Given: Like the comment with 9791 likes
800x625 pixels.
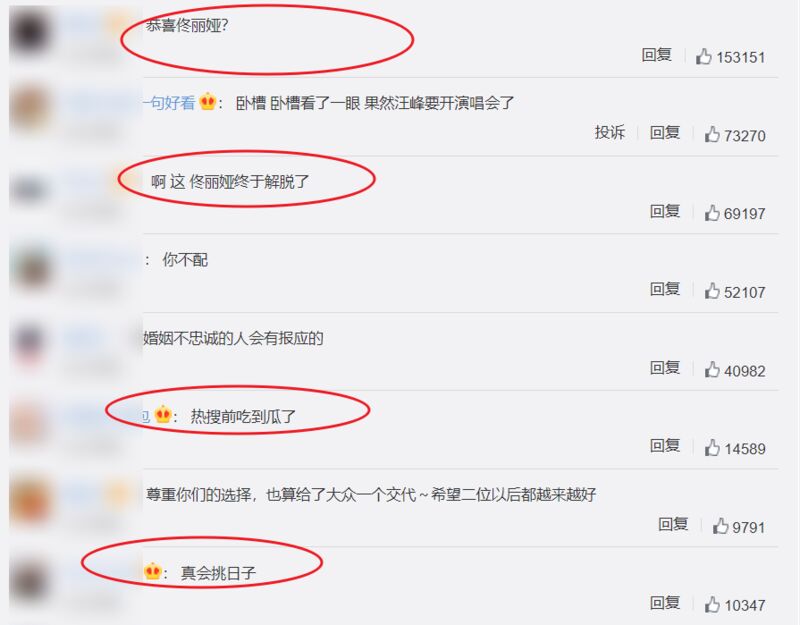Looking at the screenshot, I should [x=720, y=526].
